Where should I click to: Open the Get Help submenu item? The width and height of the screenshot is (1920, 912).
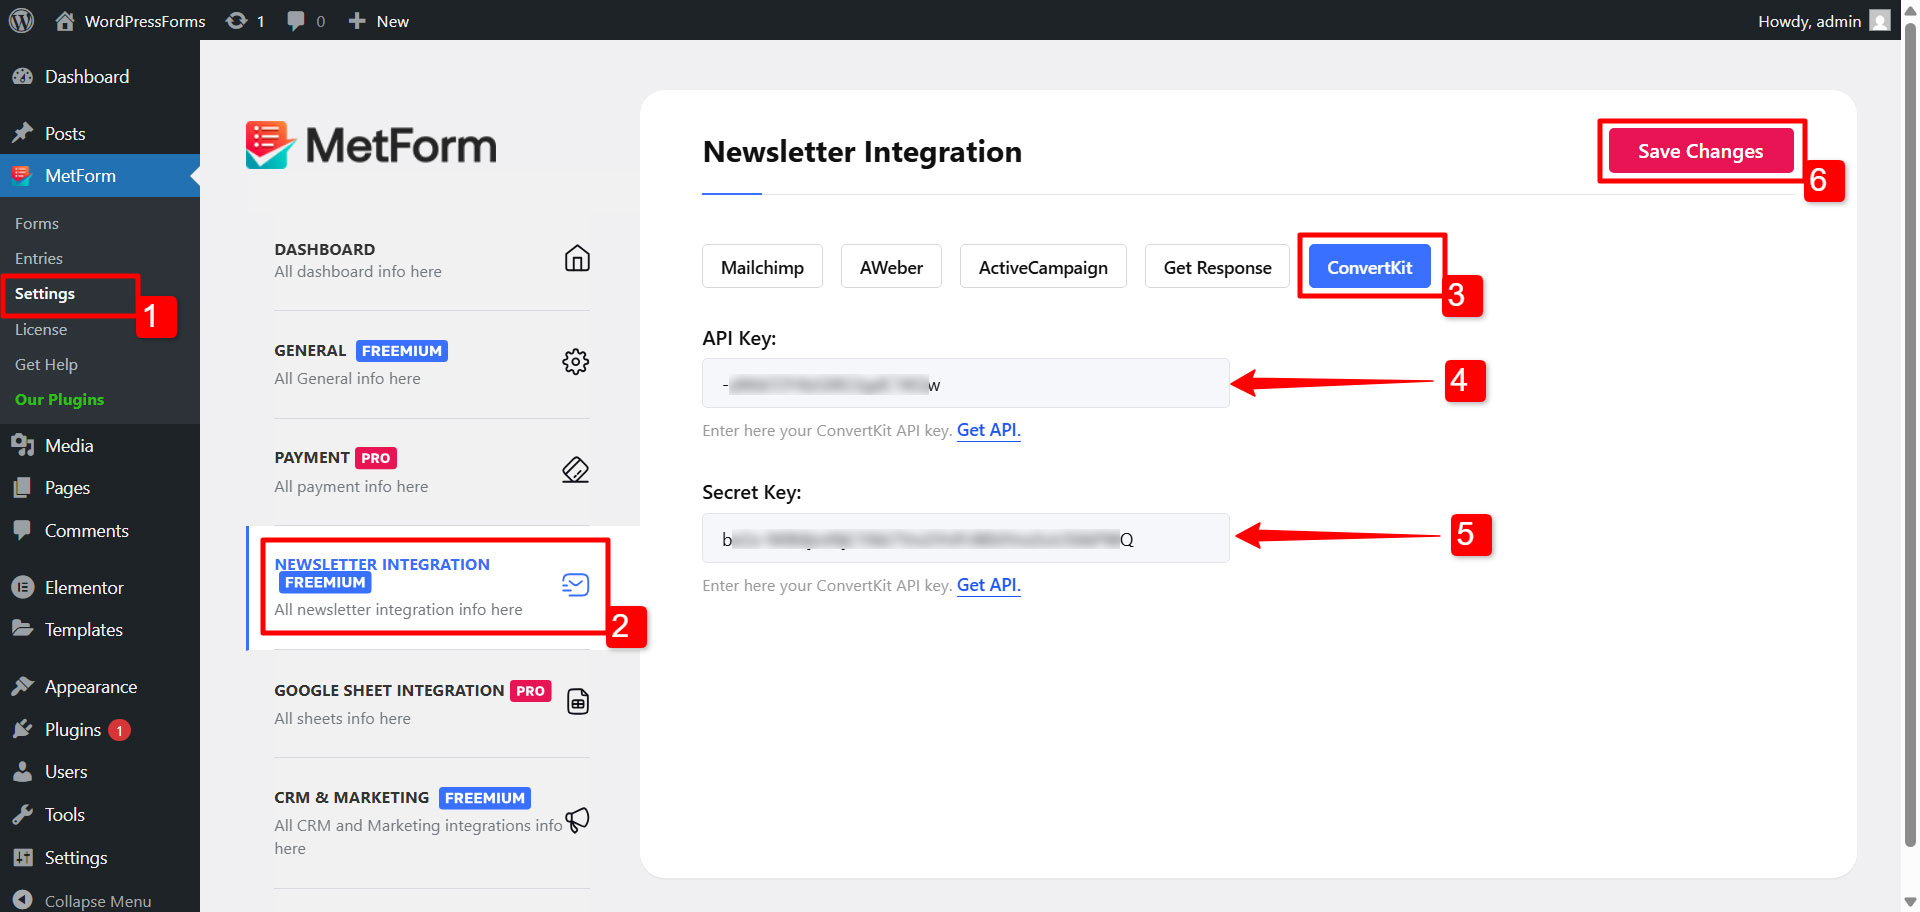click(46, 365)
